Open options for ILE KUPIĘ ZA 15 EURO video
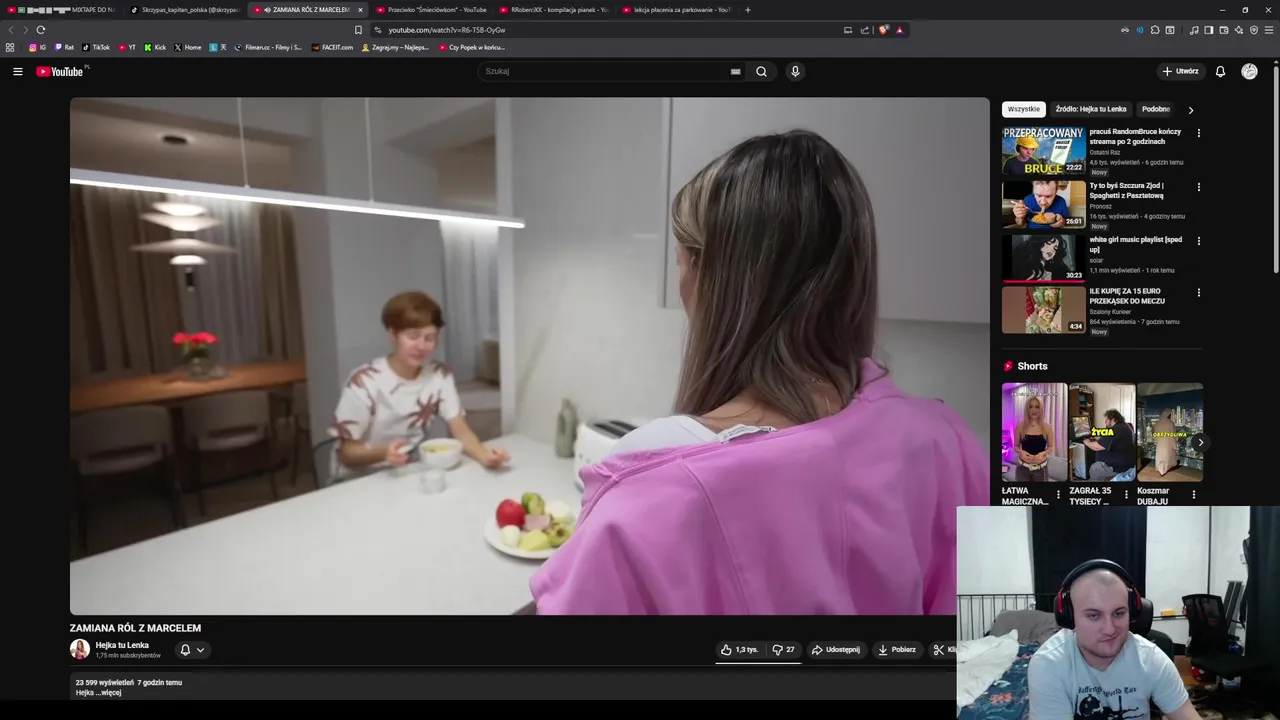1280x720 pixels. (x=1198, y=293)
